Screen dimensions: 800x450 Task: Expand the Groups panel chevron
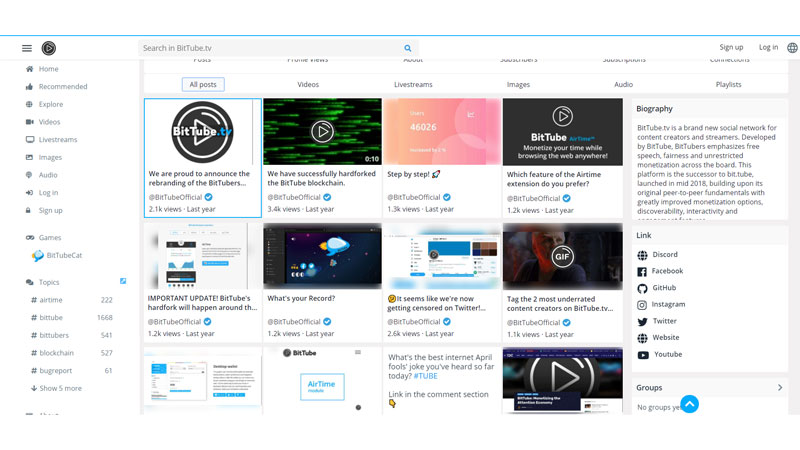[x=780, y=388]
